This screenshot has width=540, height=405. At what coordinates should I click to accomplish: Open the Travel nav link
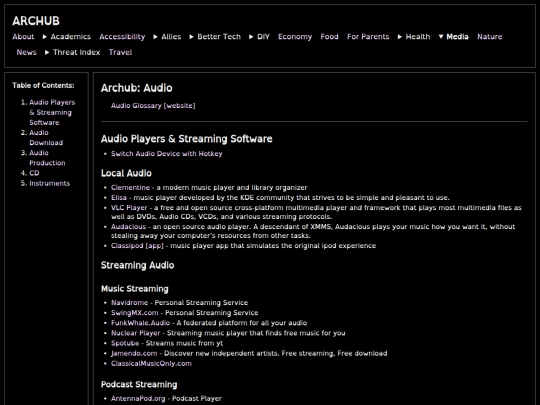[120, 52]
